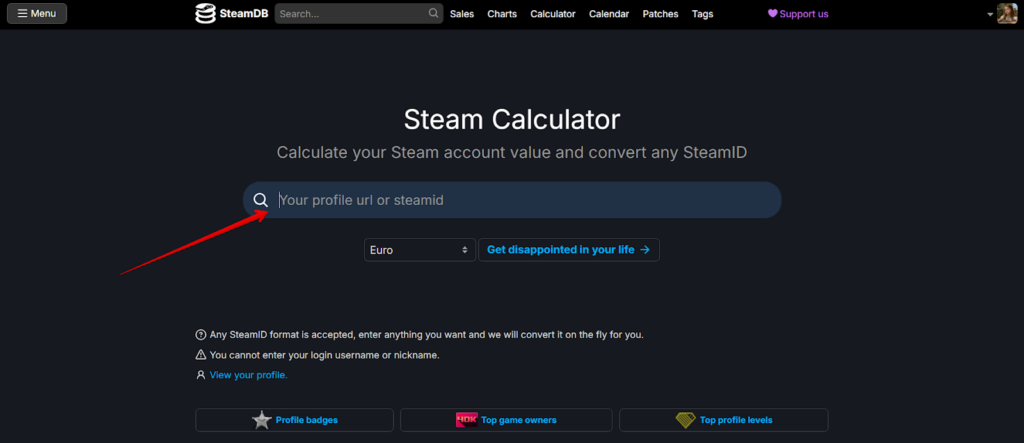
Task: Click the gold diamond levels icon
Action: click(x=685, y=420)
